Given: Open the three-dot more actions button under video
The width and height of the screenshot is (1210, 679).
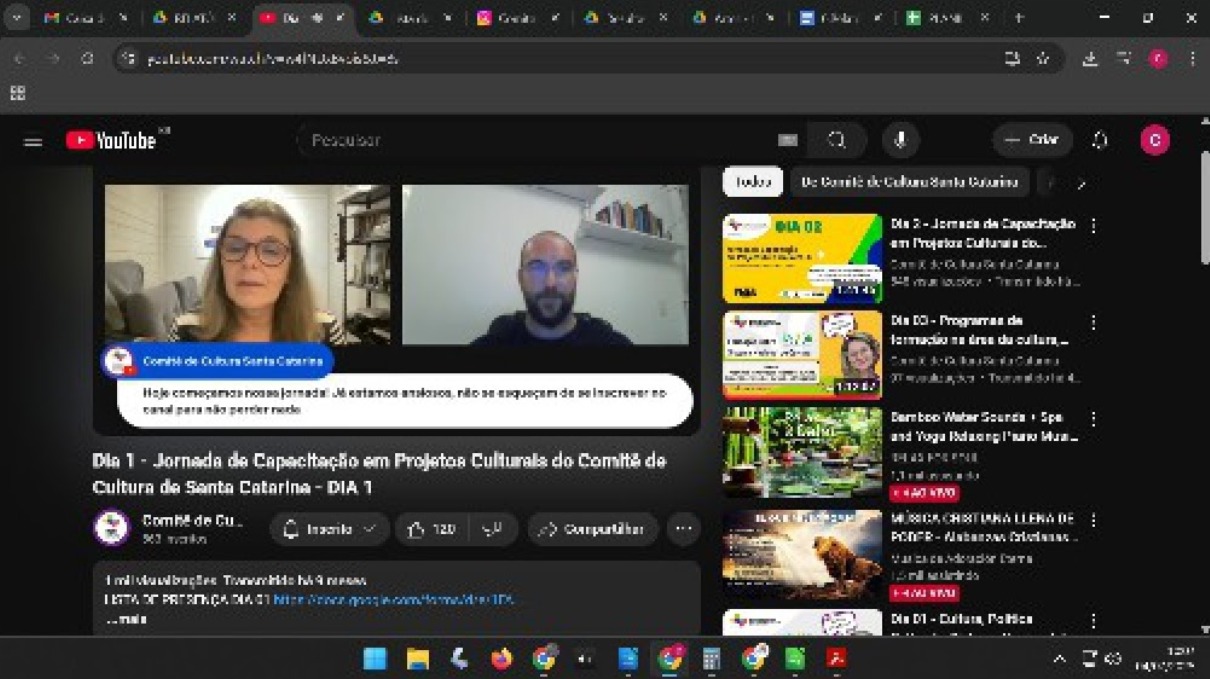Looking at the screenshot, I should pos(683,529).
